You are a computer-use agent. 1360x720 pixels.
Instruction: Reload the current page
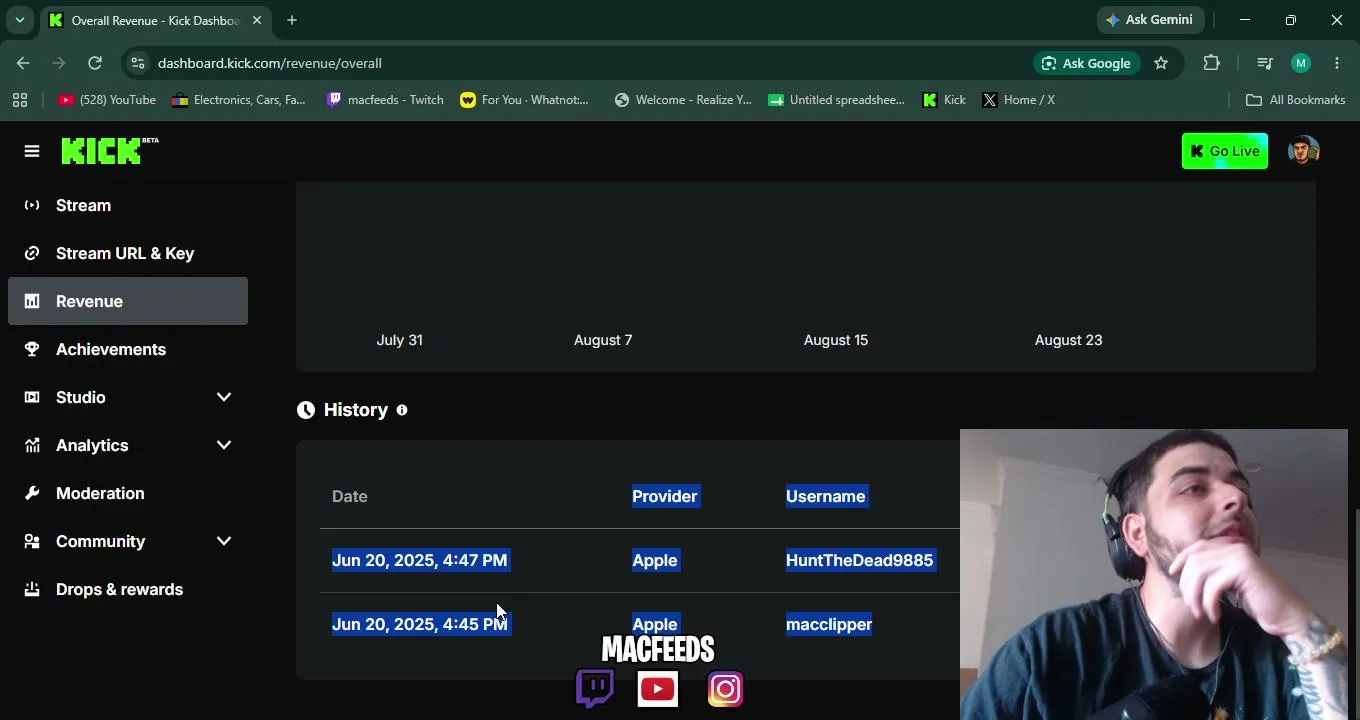(x=95, y=63)
